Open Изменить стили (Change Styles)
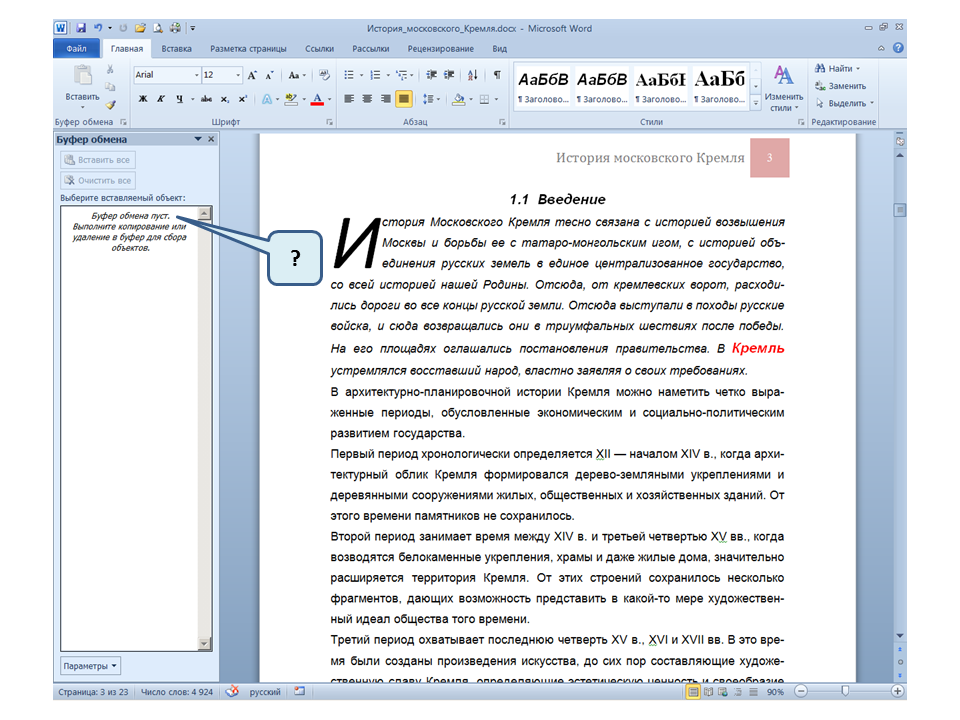The image size is (960, 720). click(783, 87)
